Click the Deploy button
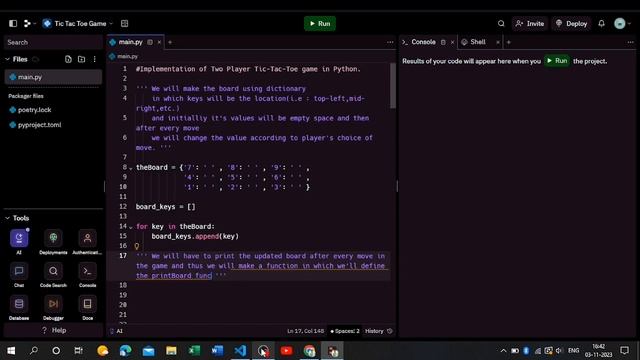Viewport: 640px width, 360px height. tap(571, 24)
